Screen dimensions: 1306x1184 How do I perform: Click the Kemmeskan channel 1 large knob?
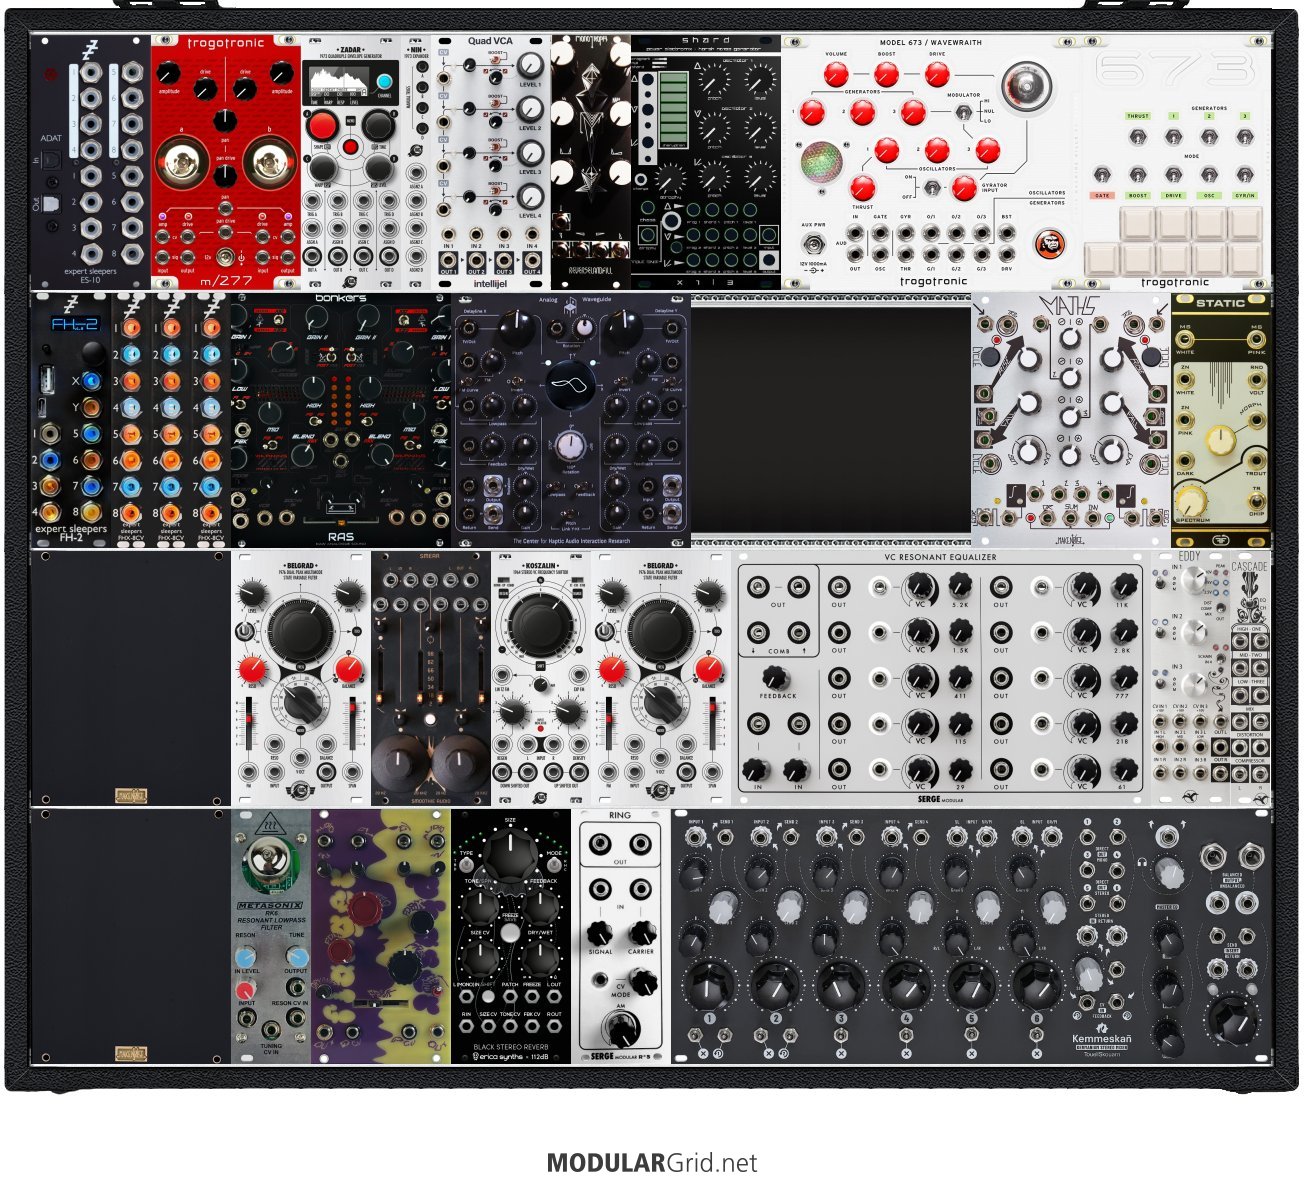(709, 985)
